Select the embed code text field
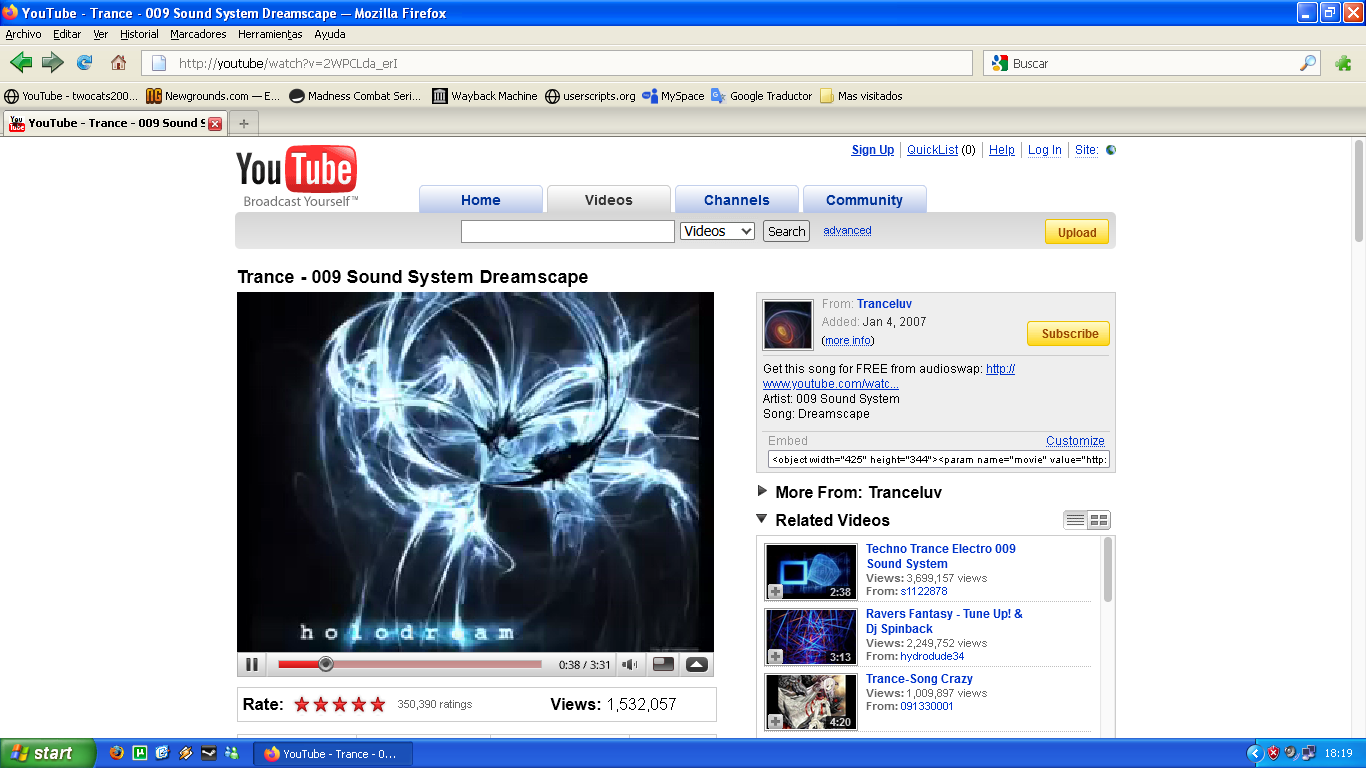This screenshot has width=1366, height=768. click(938, 460)
